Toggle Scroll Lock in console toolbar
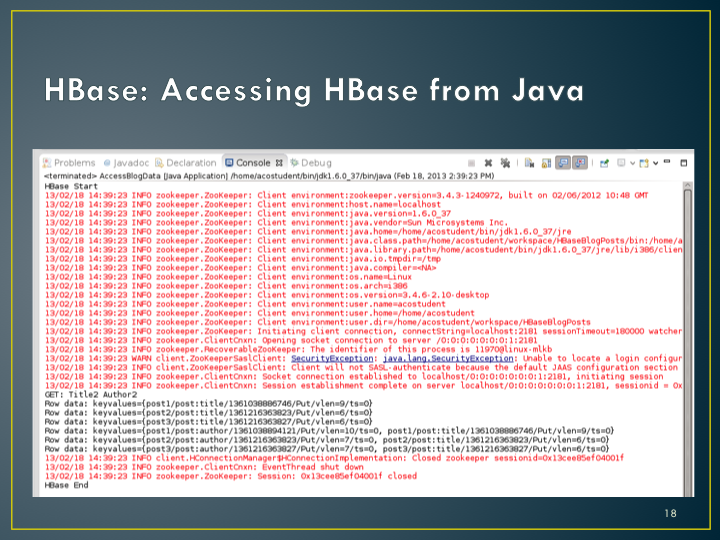The height and width of the screenshot is (540, 720). [x=546, y=163]
